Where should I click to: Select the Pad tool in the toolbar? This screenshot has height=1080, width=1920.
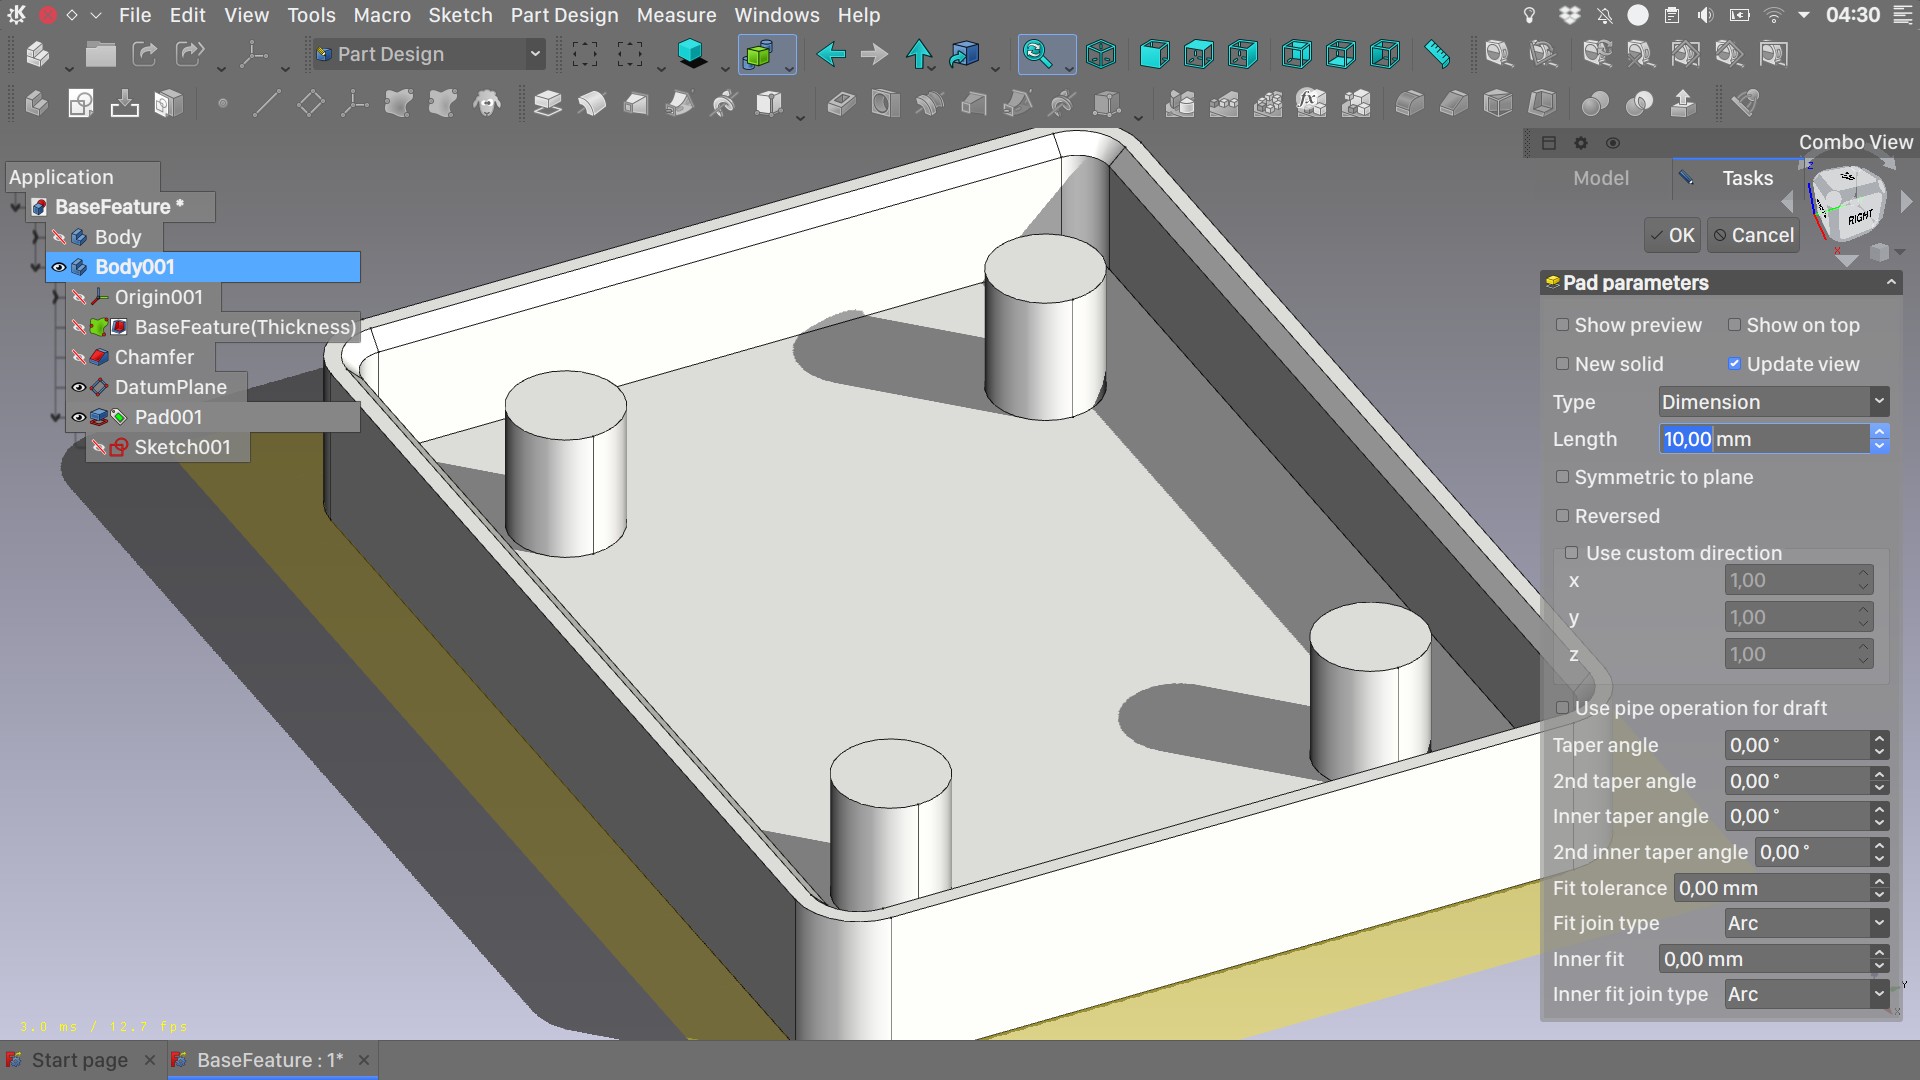[546, 103]
